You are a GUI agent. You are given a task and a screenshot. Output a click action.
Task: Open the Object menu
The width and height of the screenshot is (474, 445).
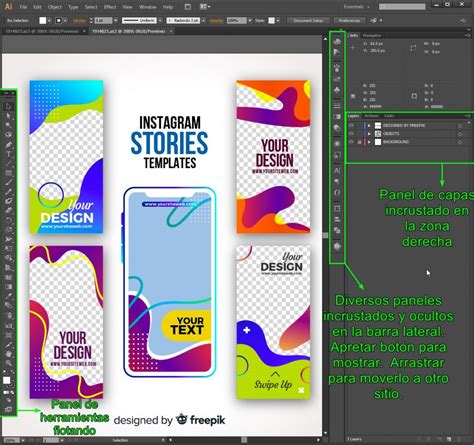coord(55,7)
